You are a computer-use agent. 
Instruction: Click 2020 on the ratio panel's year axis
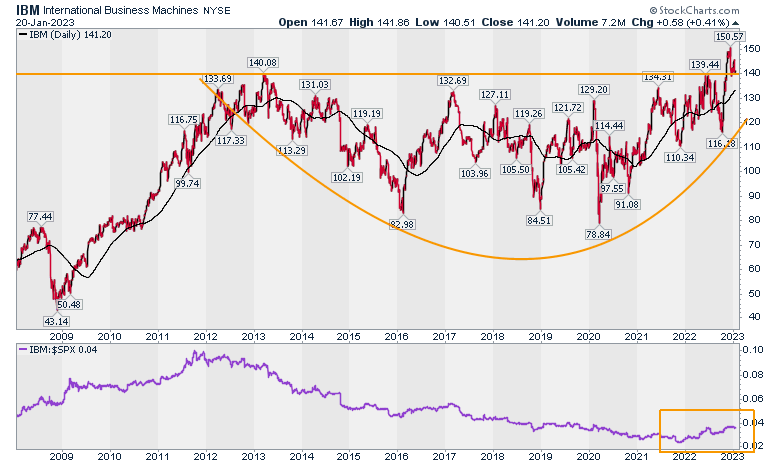tap(588, 457)
